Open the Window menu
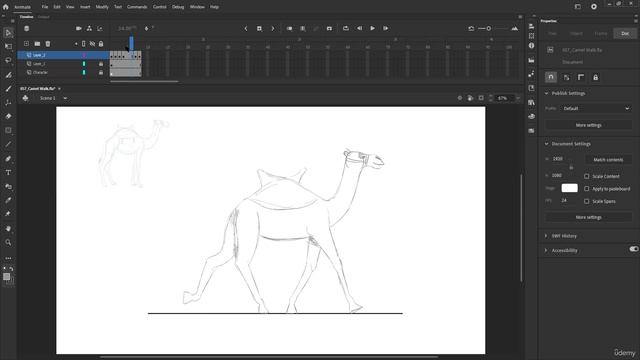 point(197,7)
